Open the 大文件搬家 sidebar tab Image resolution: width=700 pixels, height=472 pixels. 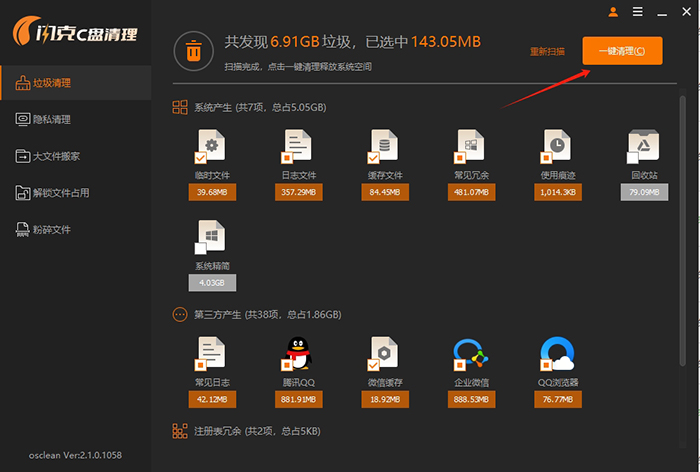[76, 156]
